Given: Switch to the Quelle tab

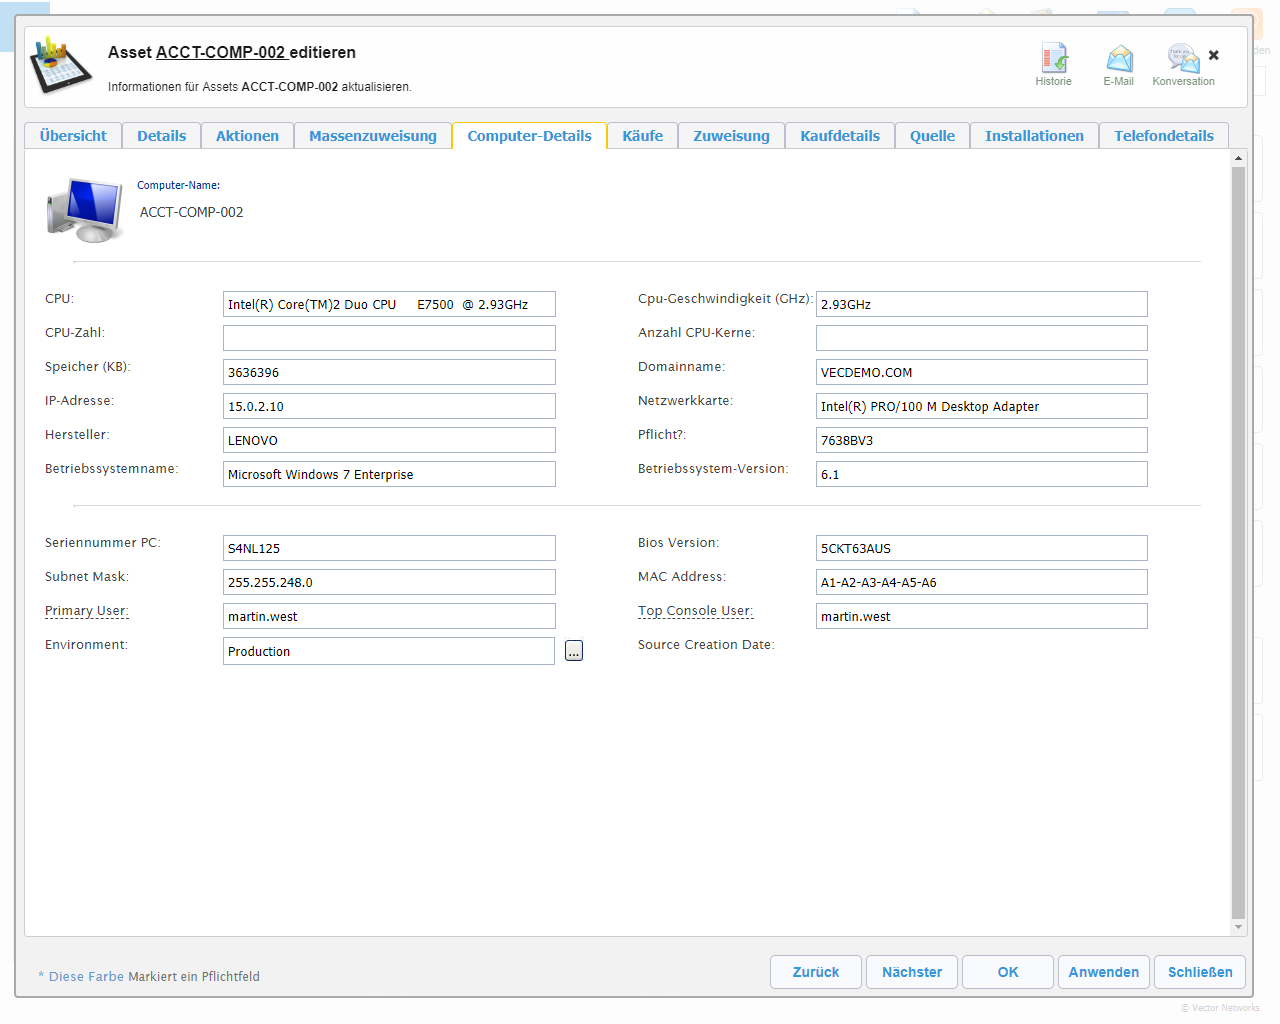Looking at the screenshot, I should [933, 136].
